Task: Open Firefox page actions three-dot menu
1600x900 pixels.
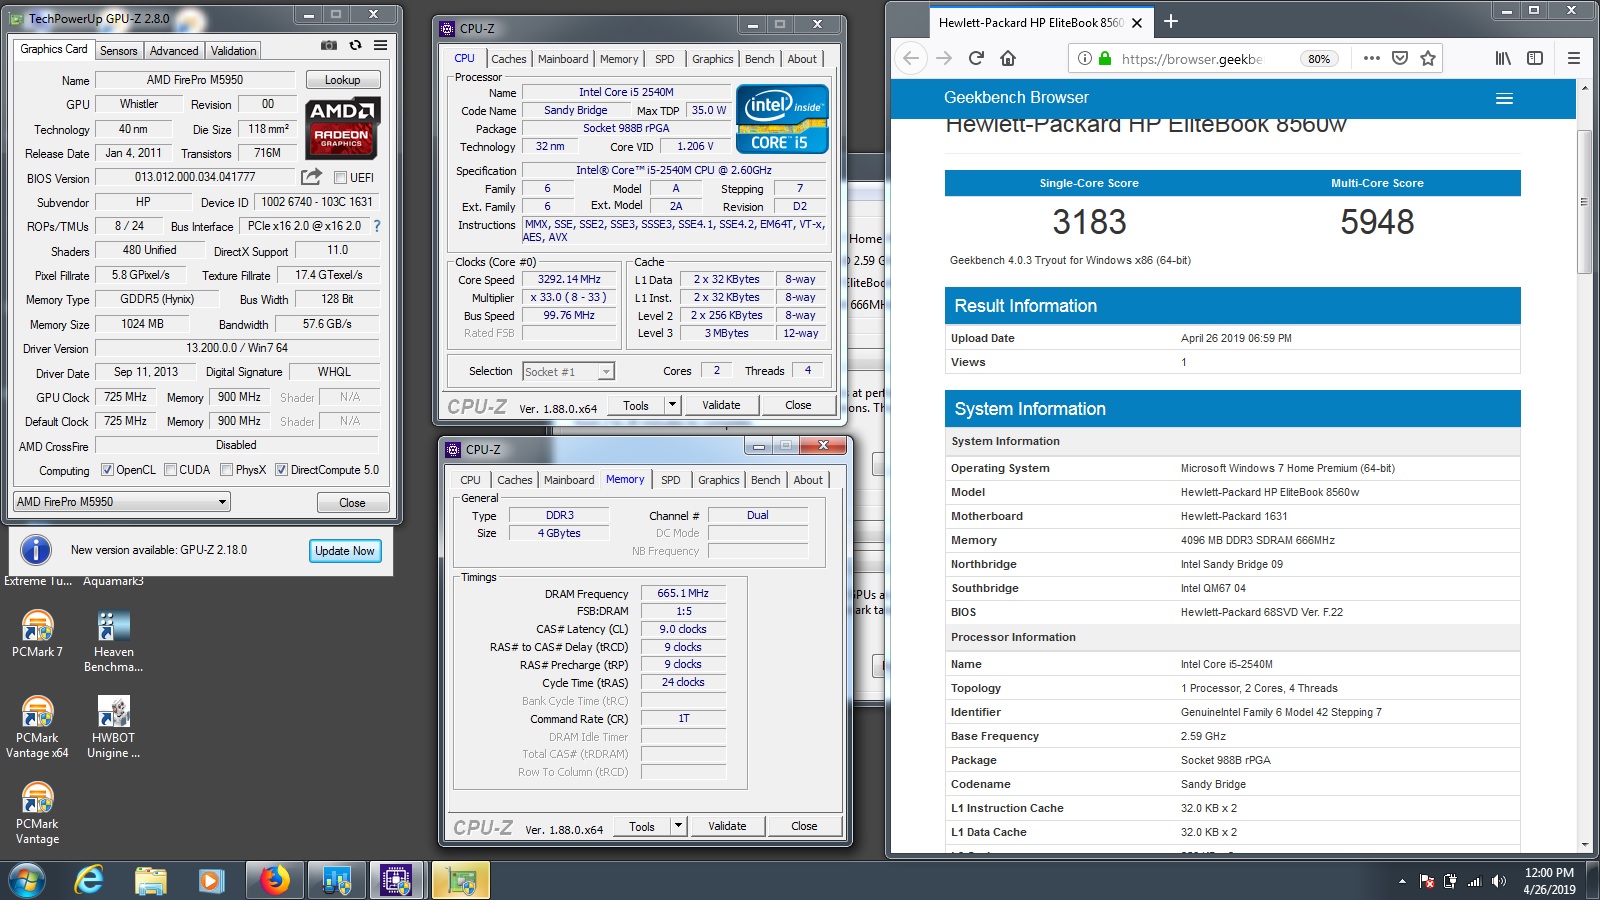Action: (x=1372, y=58)
